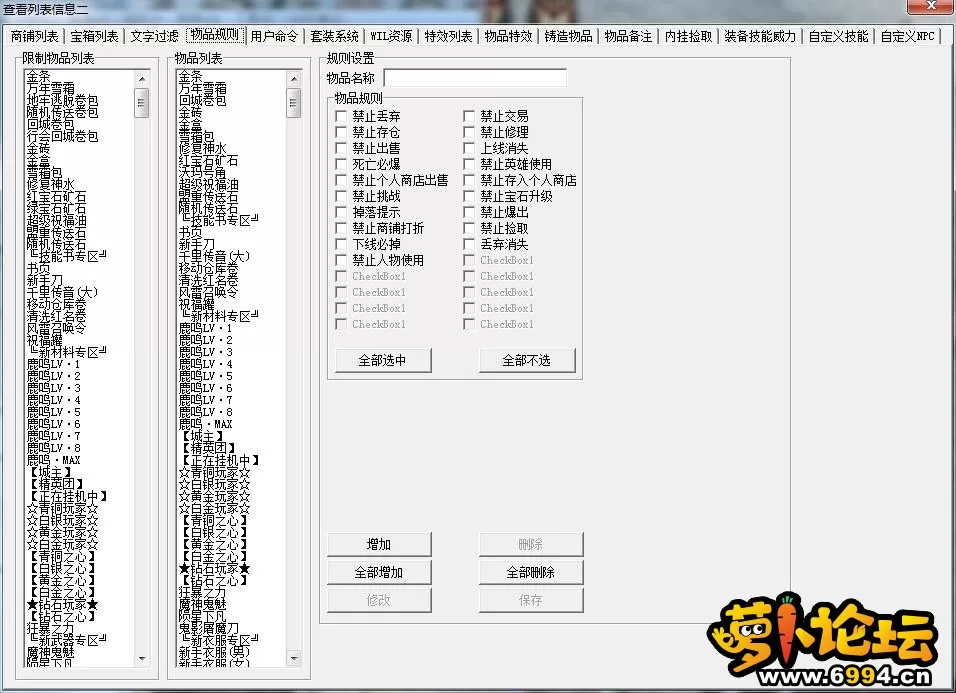Image resolution: width=956 pixels, height=693 pixels.
Task: Go to the 特效列表 tab
Action: [x=448, y=37]
